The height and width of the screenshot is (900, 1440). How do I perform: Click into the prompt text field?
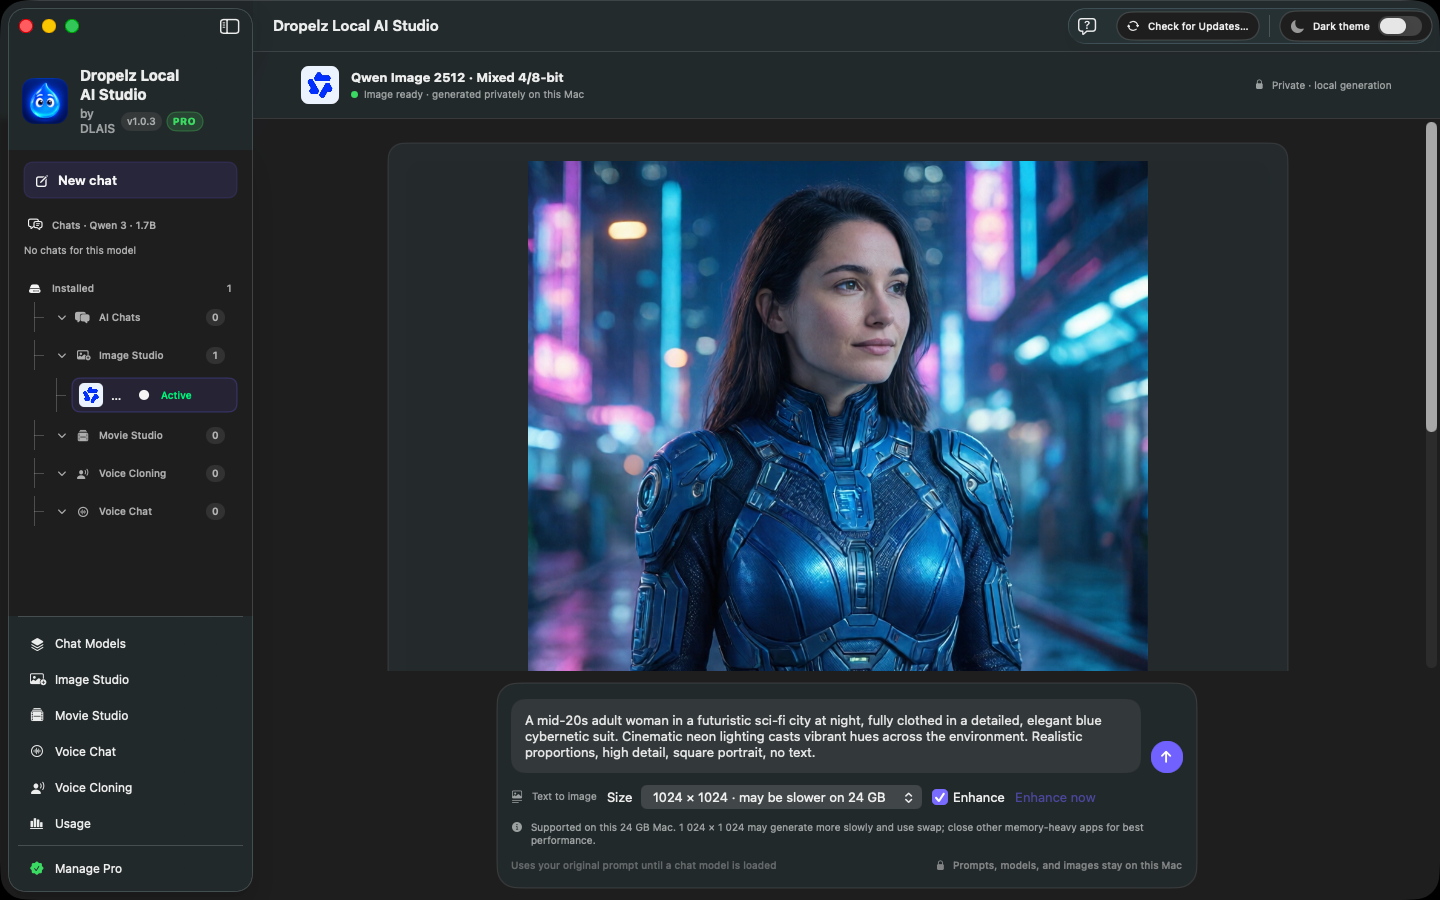(x=825, y=736)
